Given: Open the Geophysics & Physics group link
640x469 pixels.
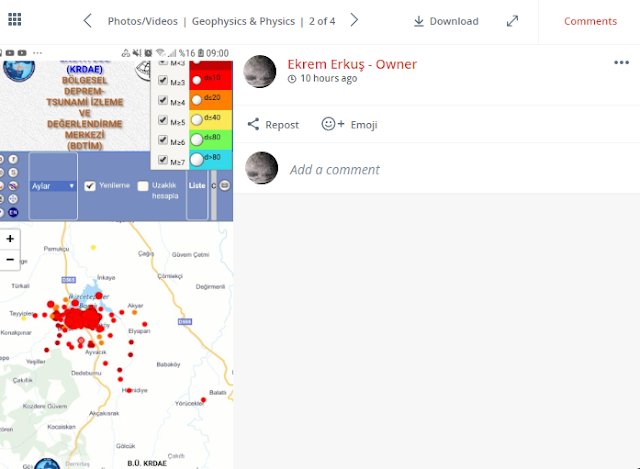Looking at the screenshot, I should click(243, 21).
